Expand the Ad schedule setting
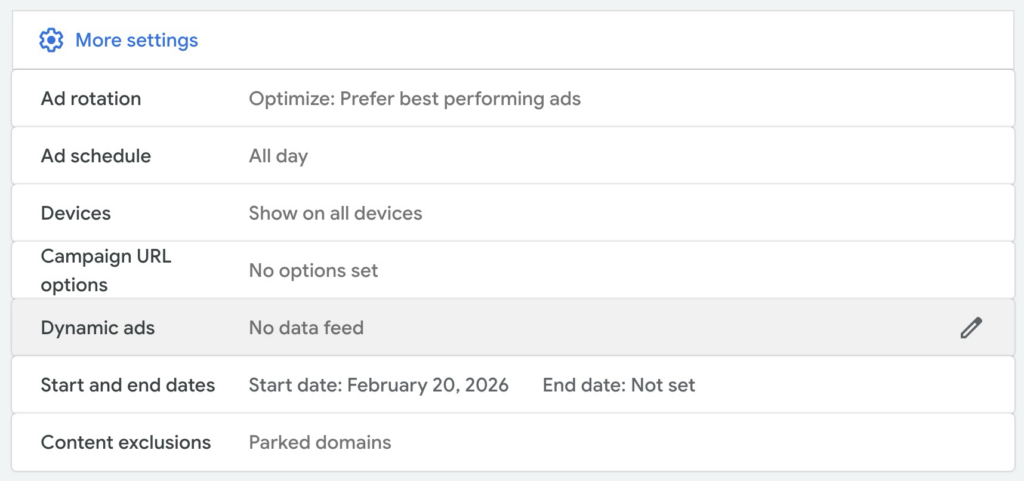Screen dimensions: 1024x481 click(x=96, y=156)
